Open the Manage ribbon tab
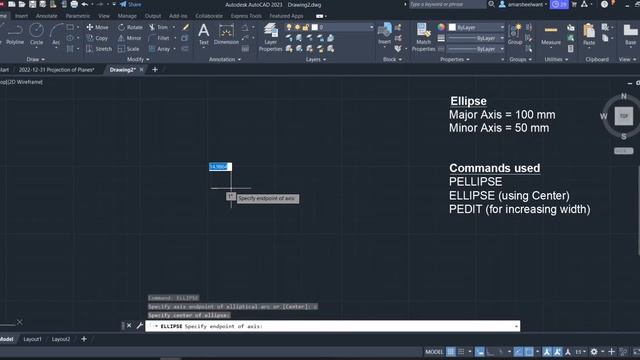The width and height of the screenshot is (640, 360). (127, 16)
